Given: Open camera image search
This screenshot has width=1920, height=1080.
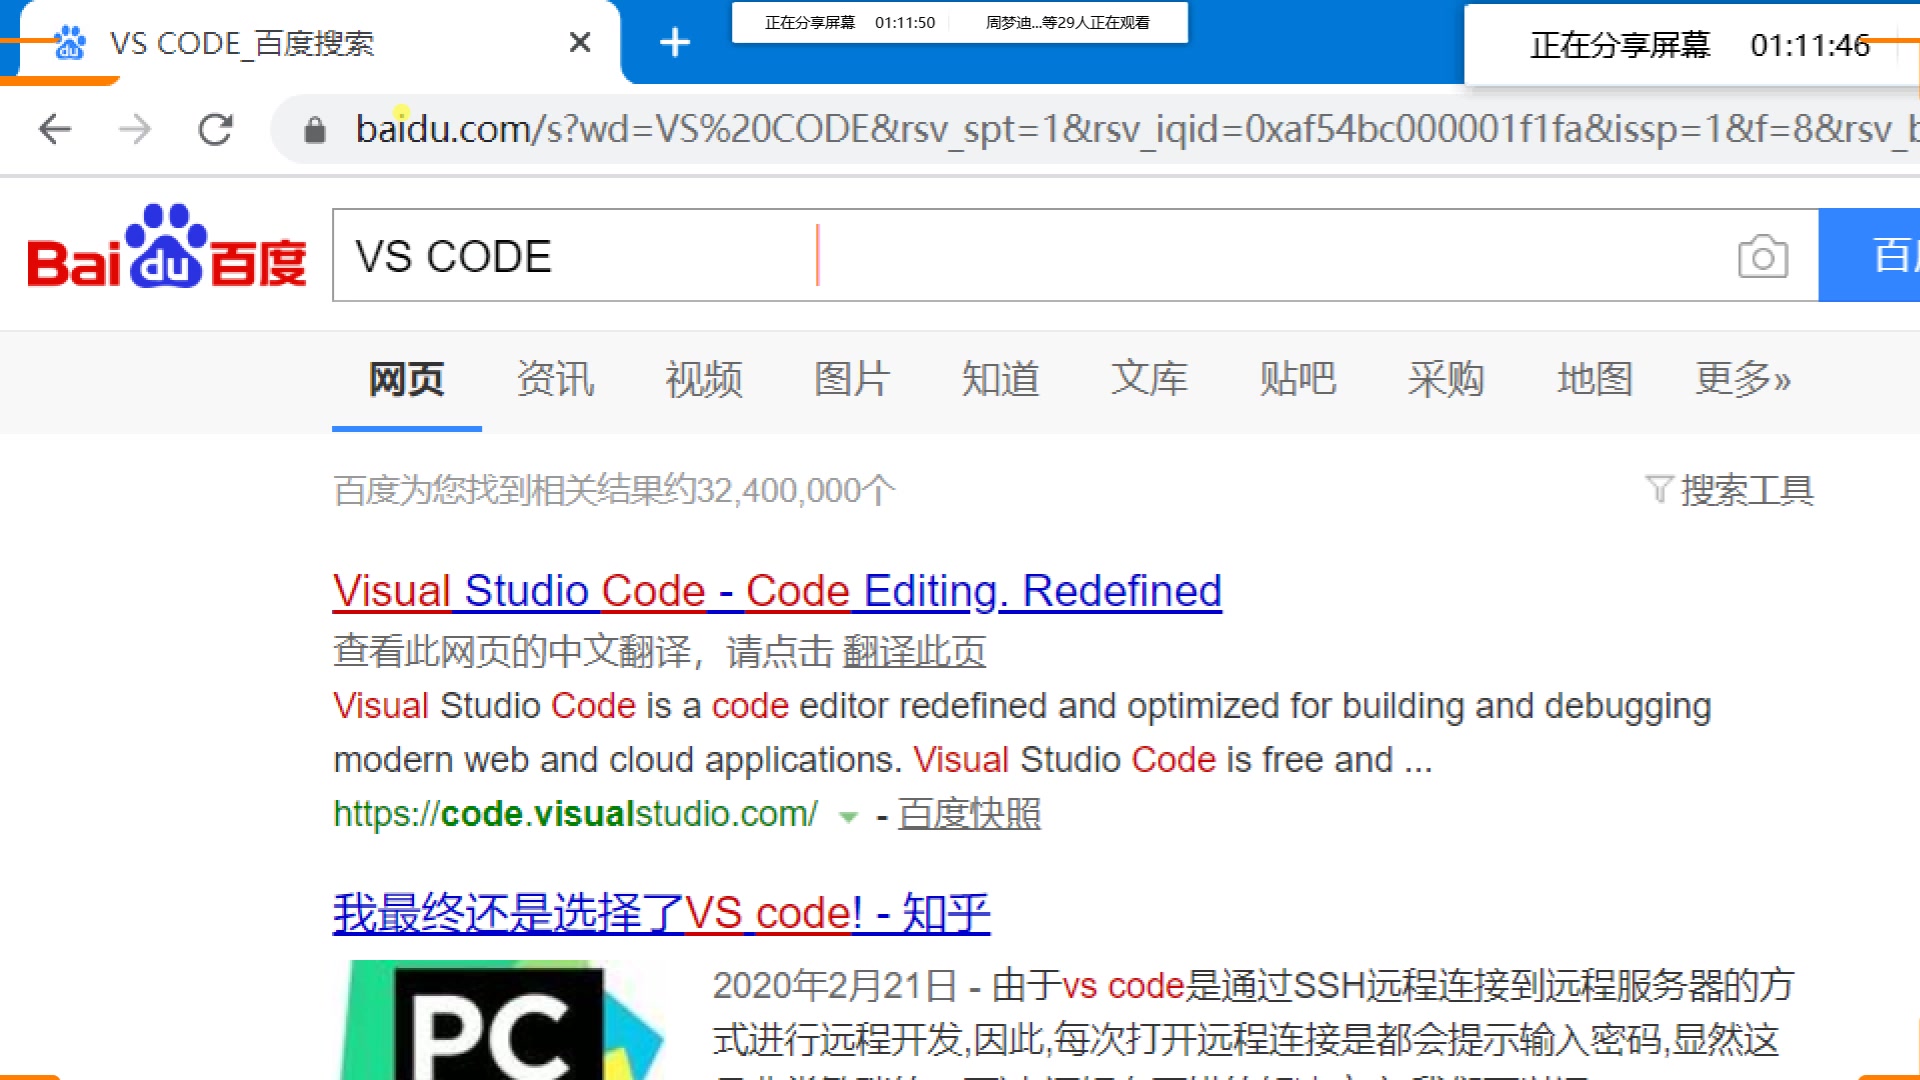Looking at the screenshot, I should coord(1763,256).
